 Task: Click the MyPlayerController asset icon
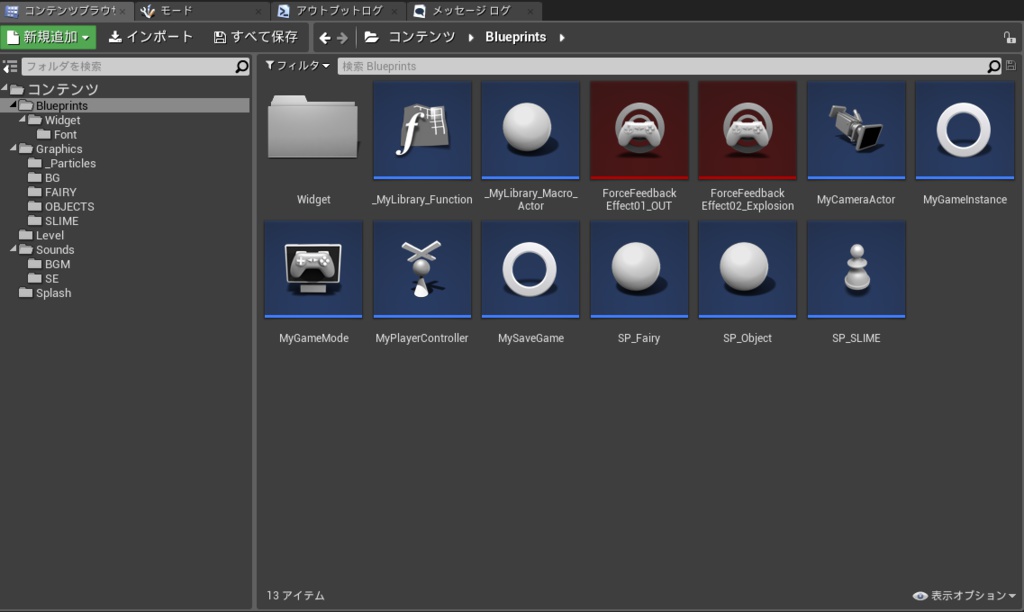click(422, 270)
